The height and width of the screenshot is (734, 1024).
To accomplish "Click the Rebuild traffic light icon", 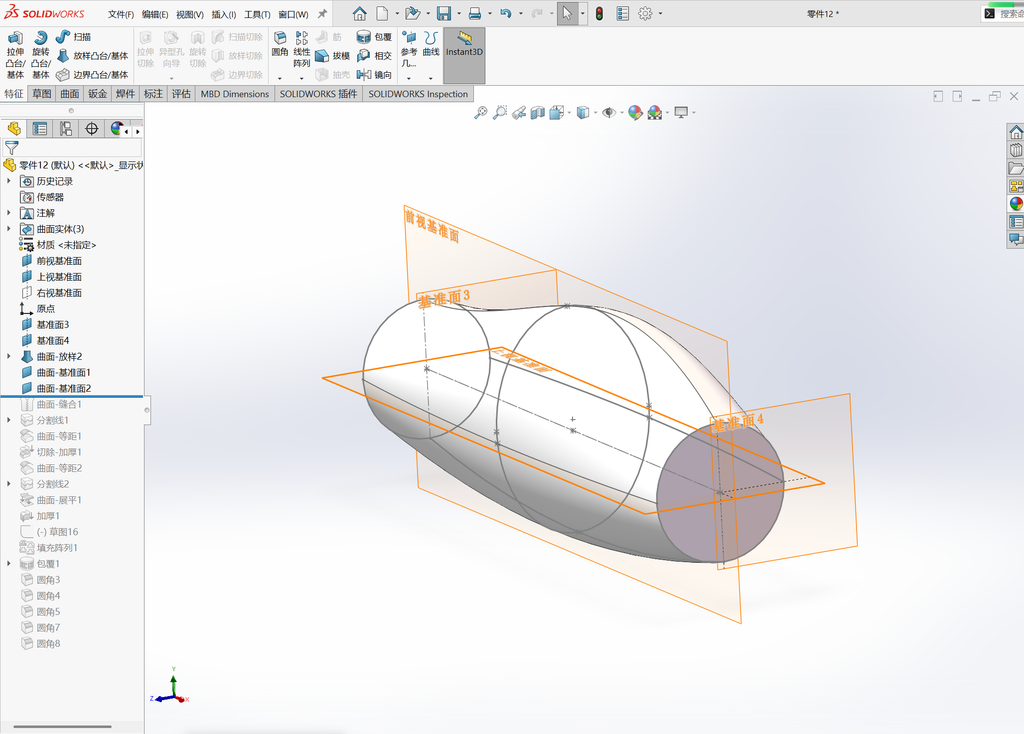I will tap(599, 14).
